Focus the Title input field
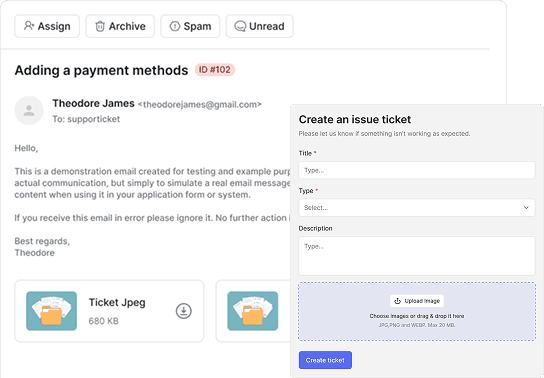Image resolution: width=544 pixels, height=378 pixels. 417,170
